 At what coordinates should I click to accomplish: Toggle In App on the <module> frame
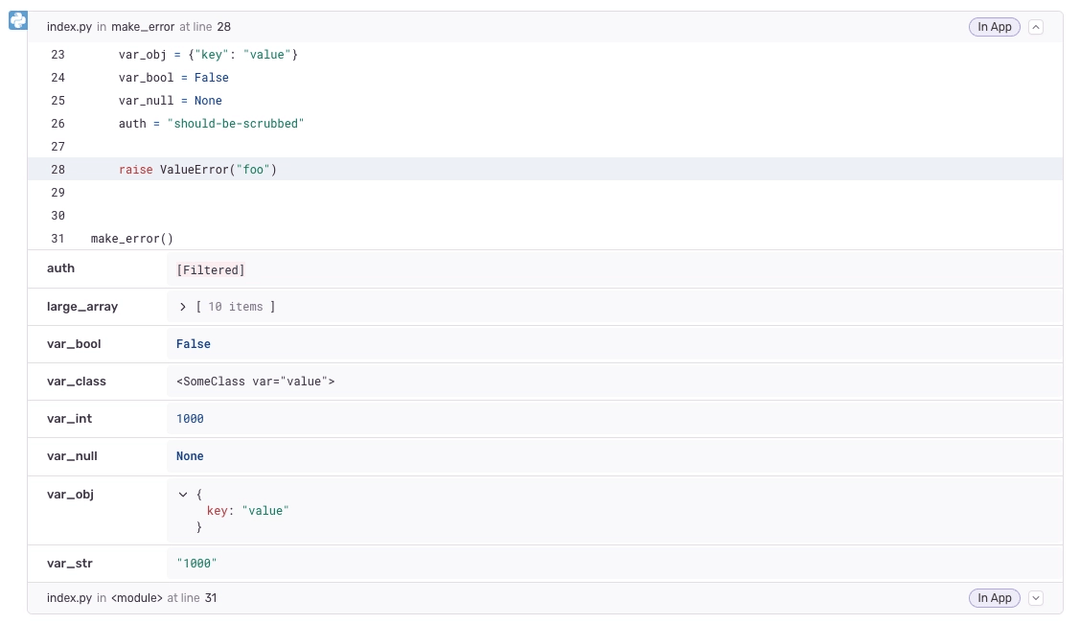pyautogui.click(x=994, y=597)
